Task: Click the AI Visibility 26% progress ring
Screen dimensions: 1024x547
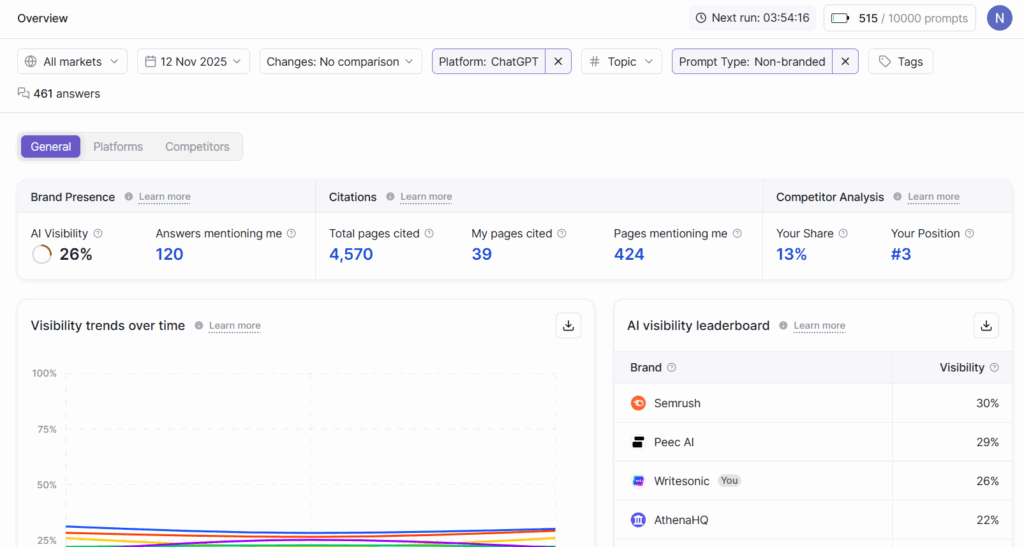Action: 42,255
